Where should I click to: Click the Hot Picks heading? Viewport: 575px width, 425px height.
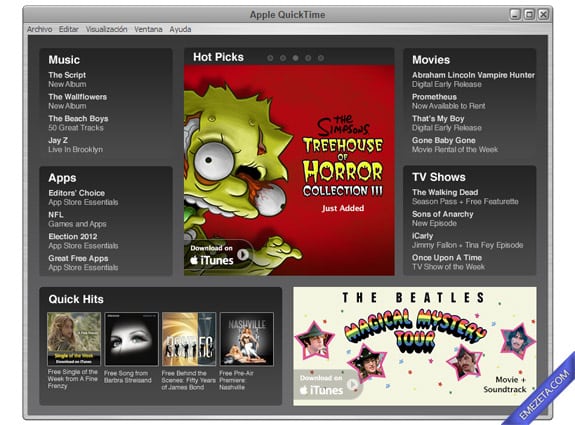point(218,57)
